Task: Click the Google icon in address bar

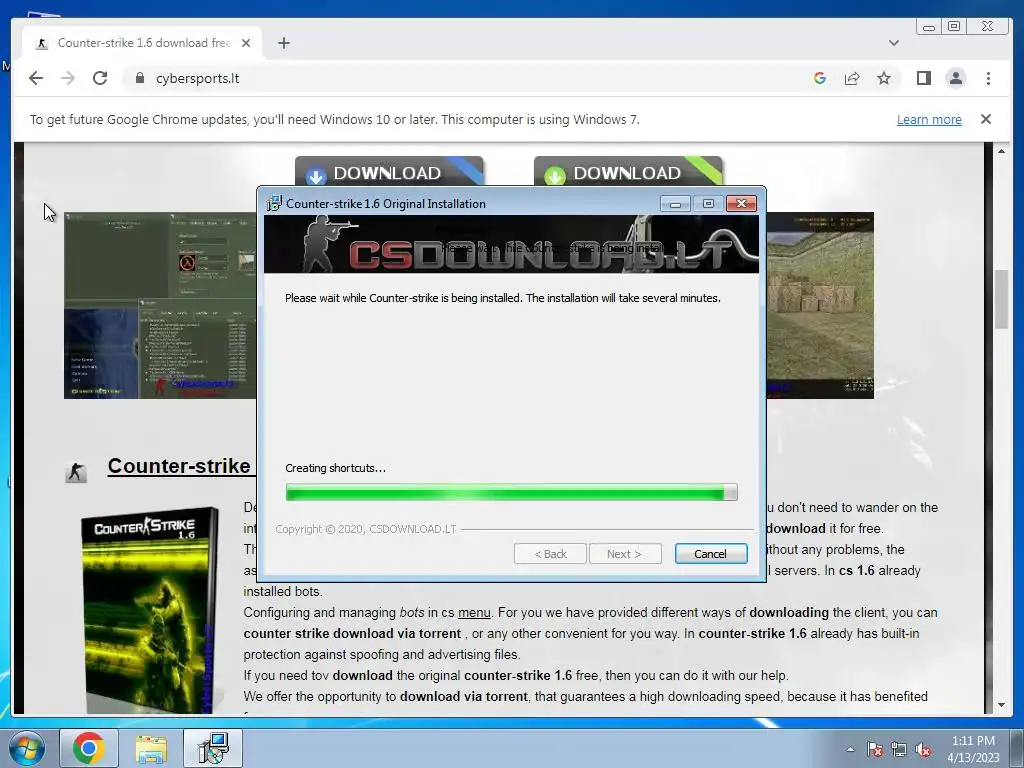Action: [820, 78]
